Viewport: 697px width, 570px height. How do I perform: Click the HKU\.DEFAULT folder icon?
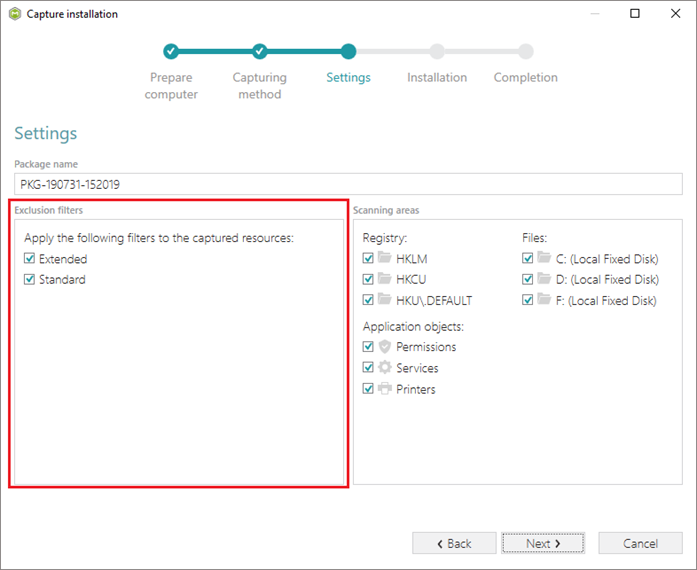coord(385,299)
